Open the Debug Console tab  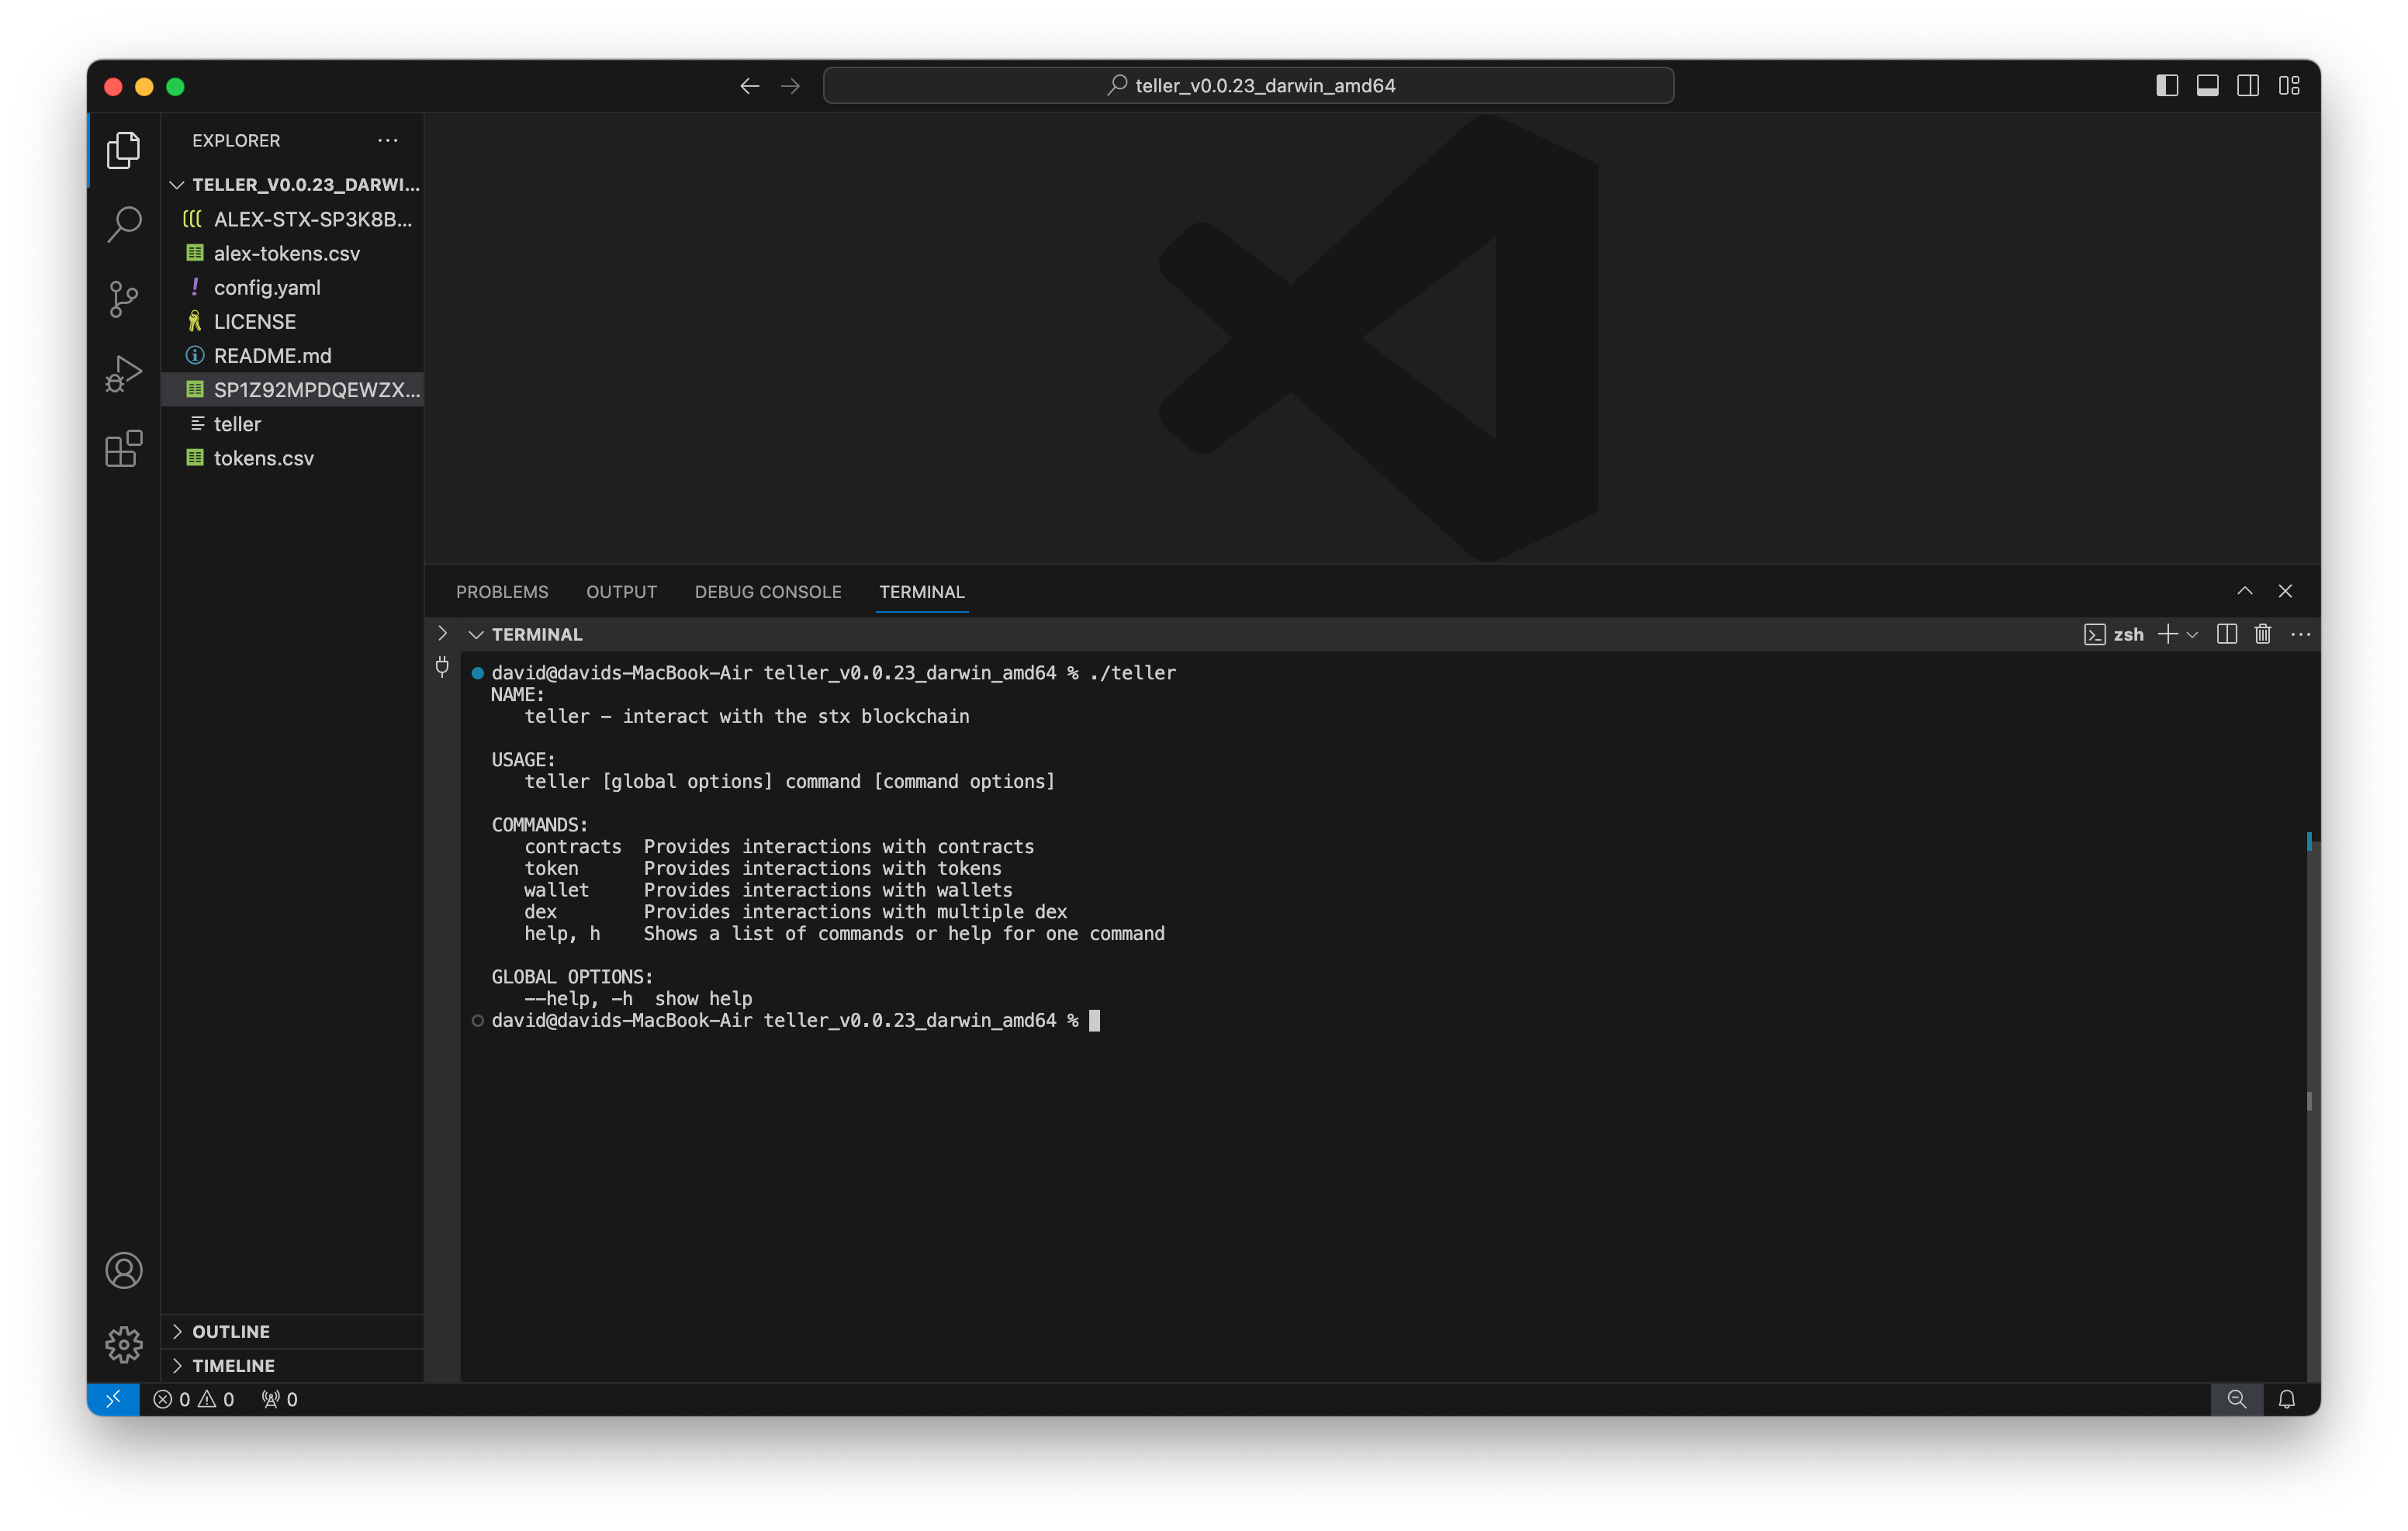(x=767, y=591)
